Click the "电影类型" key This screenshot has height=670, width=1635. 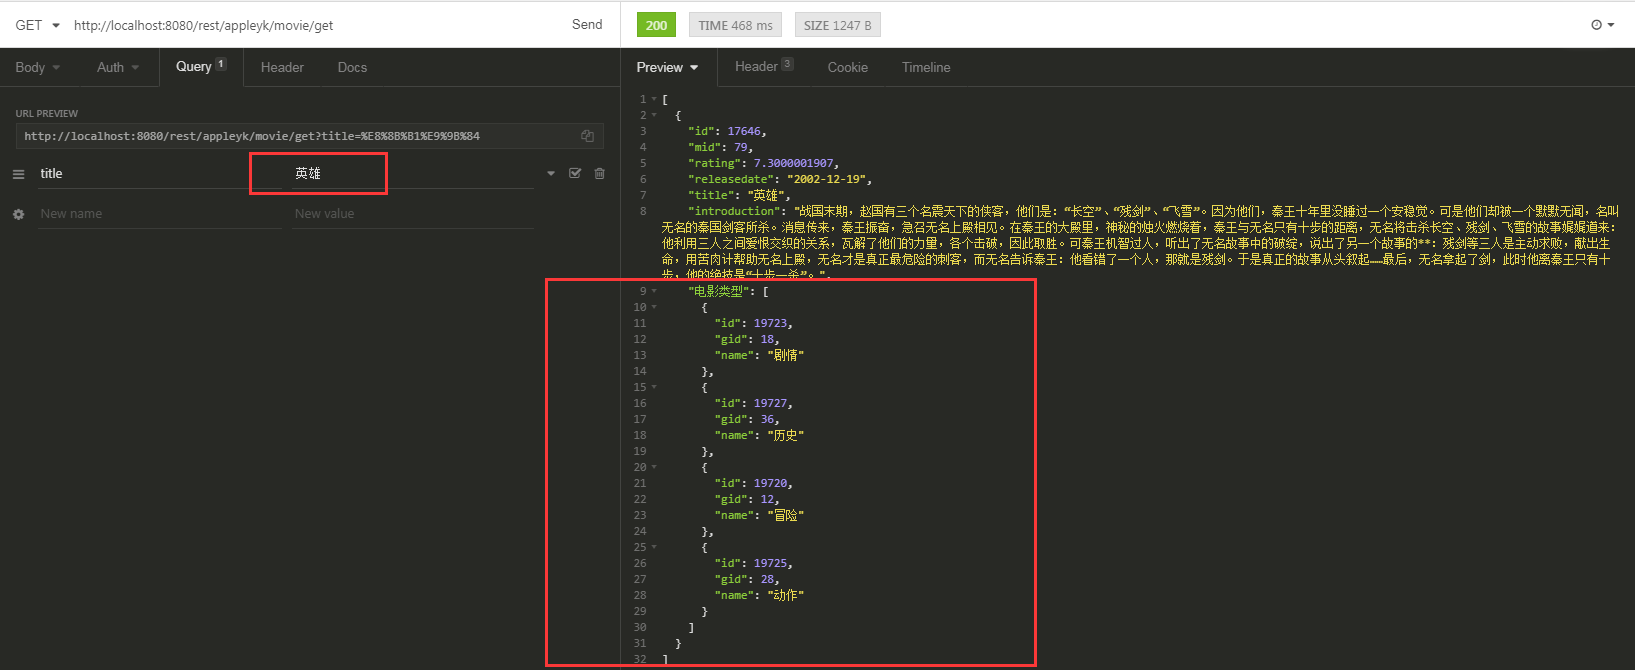coord(720,291)
